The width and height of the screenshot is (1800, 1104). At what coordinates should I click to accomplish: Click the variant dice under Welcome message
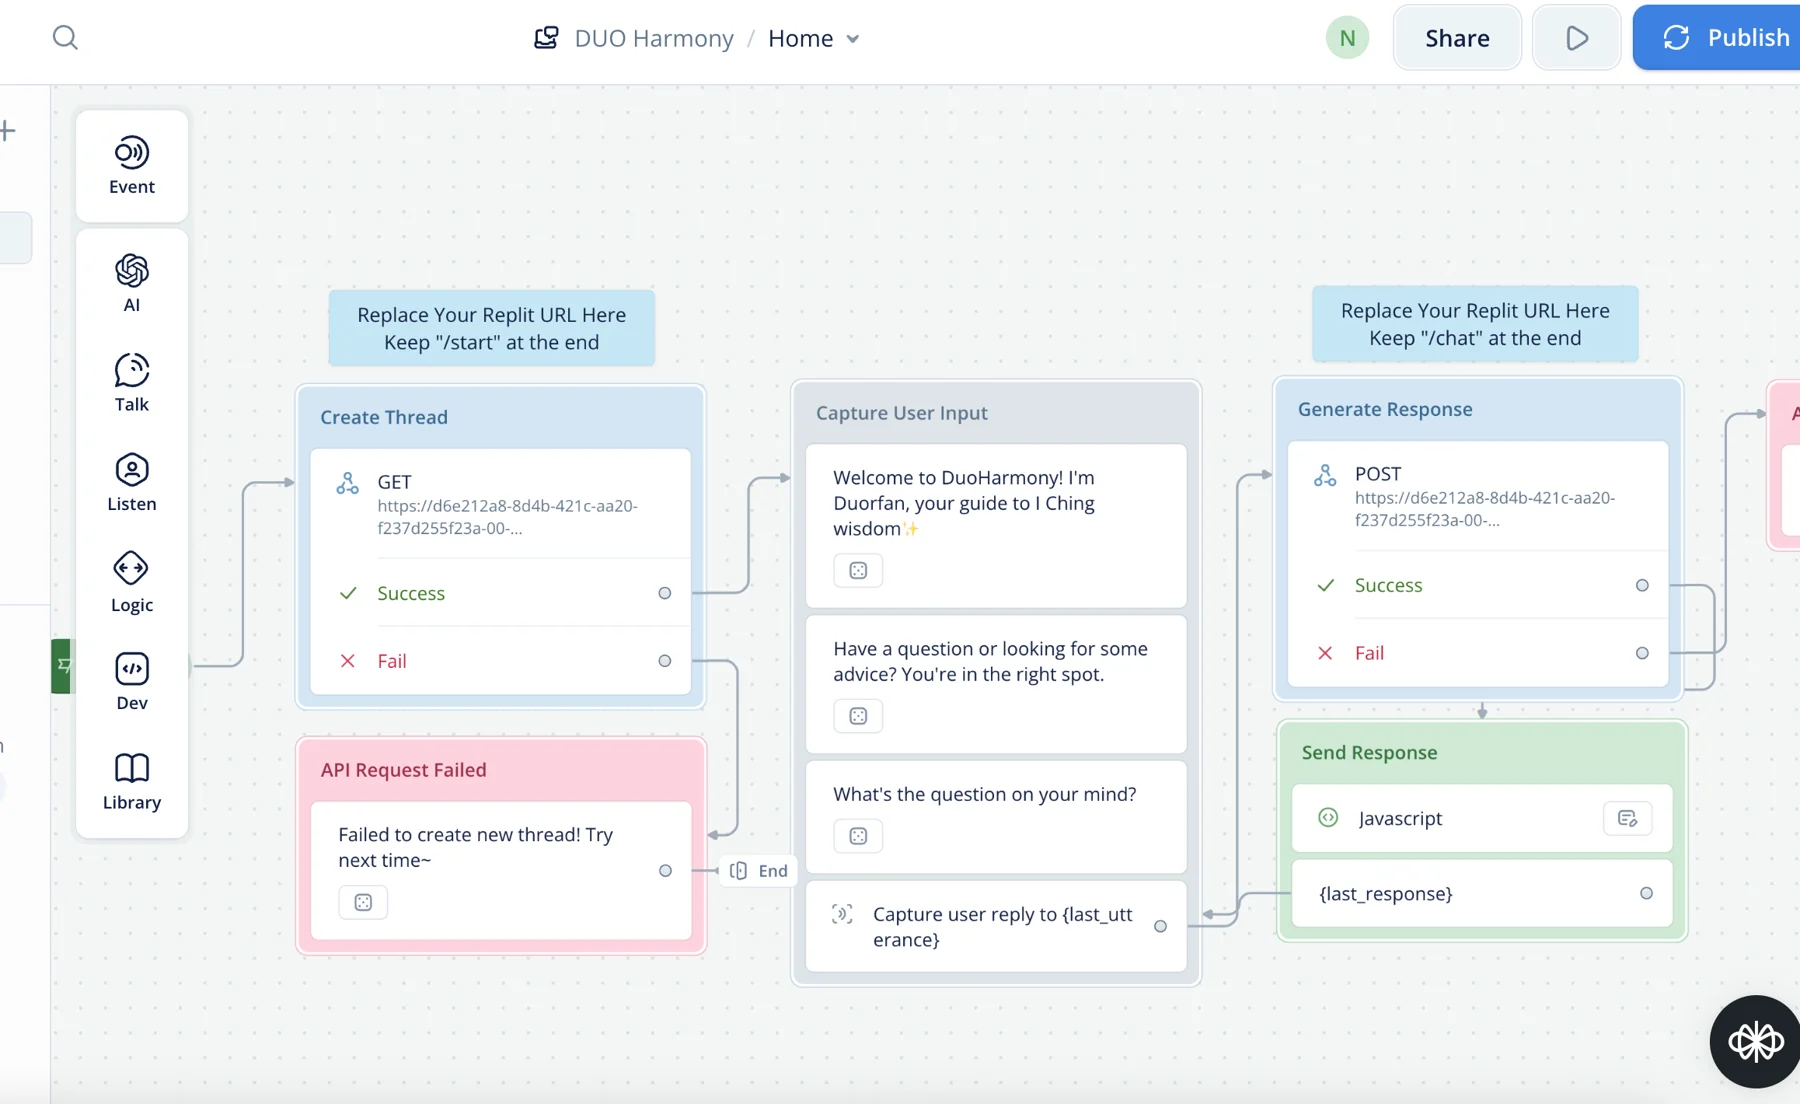pos(858,571)
